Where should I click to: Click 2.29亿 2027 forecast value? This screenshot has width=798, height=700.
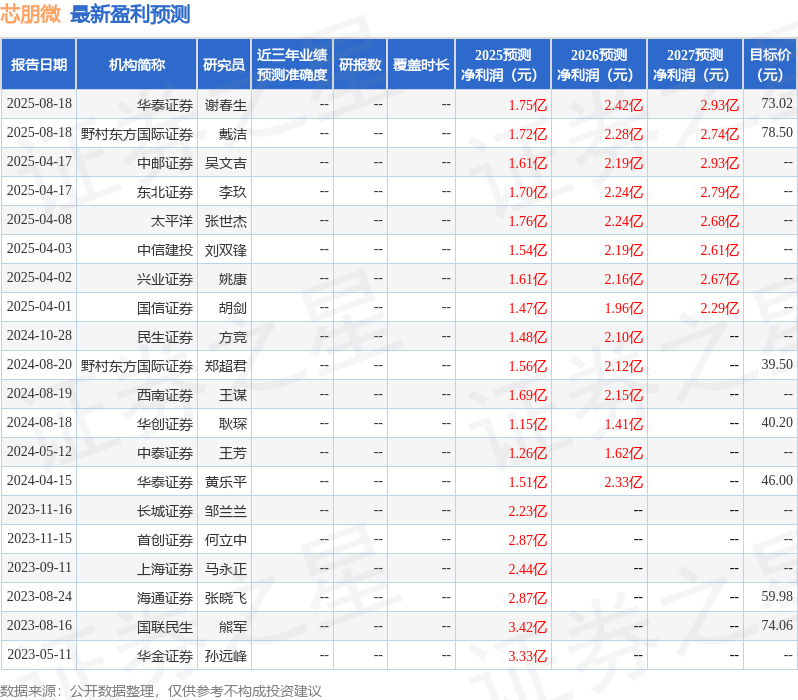(720, 308)
